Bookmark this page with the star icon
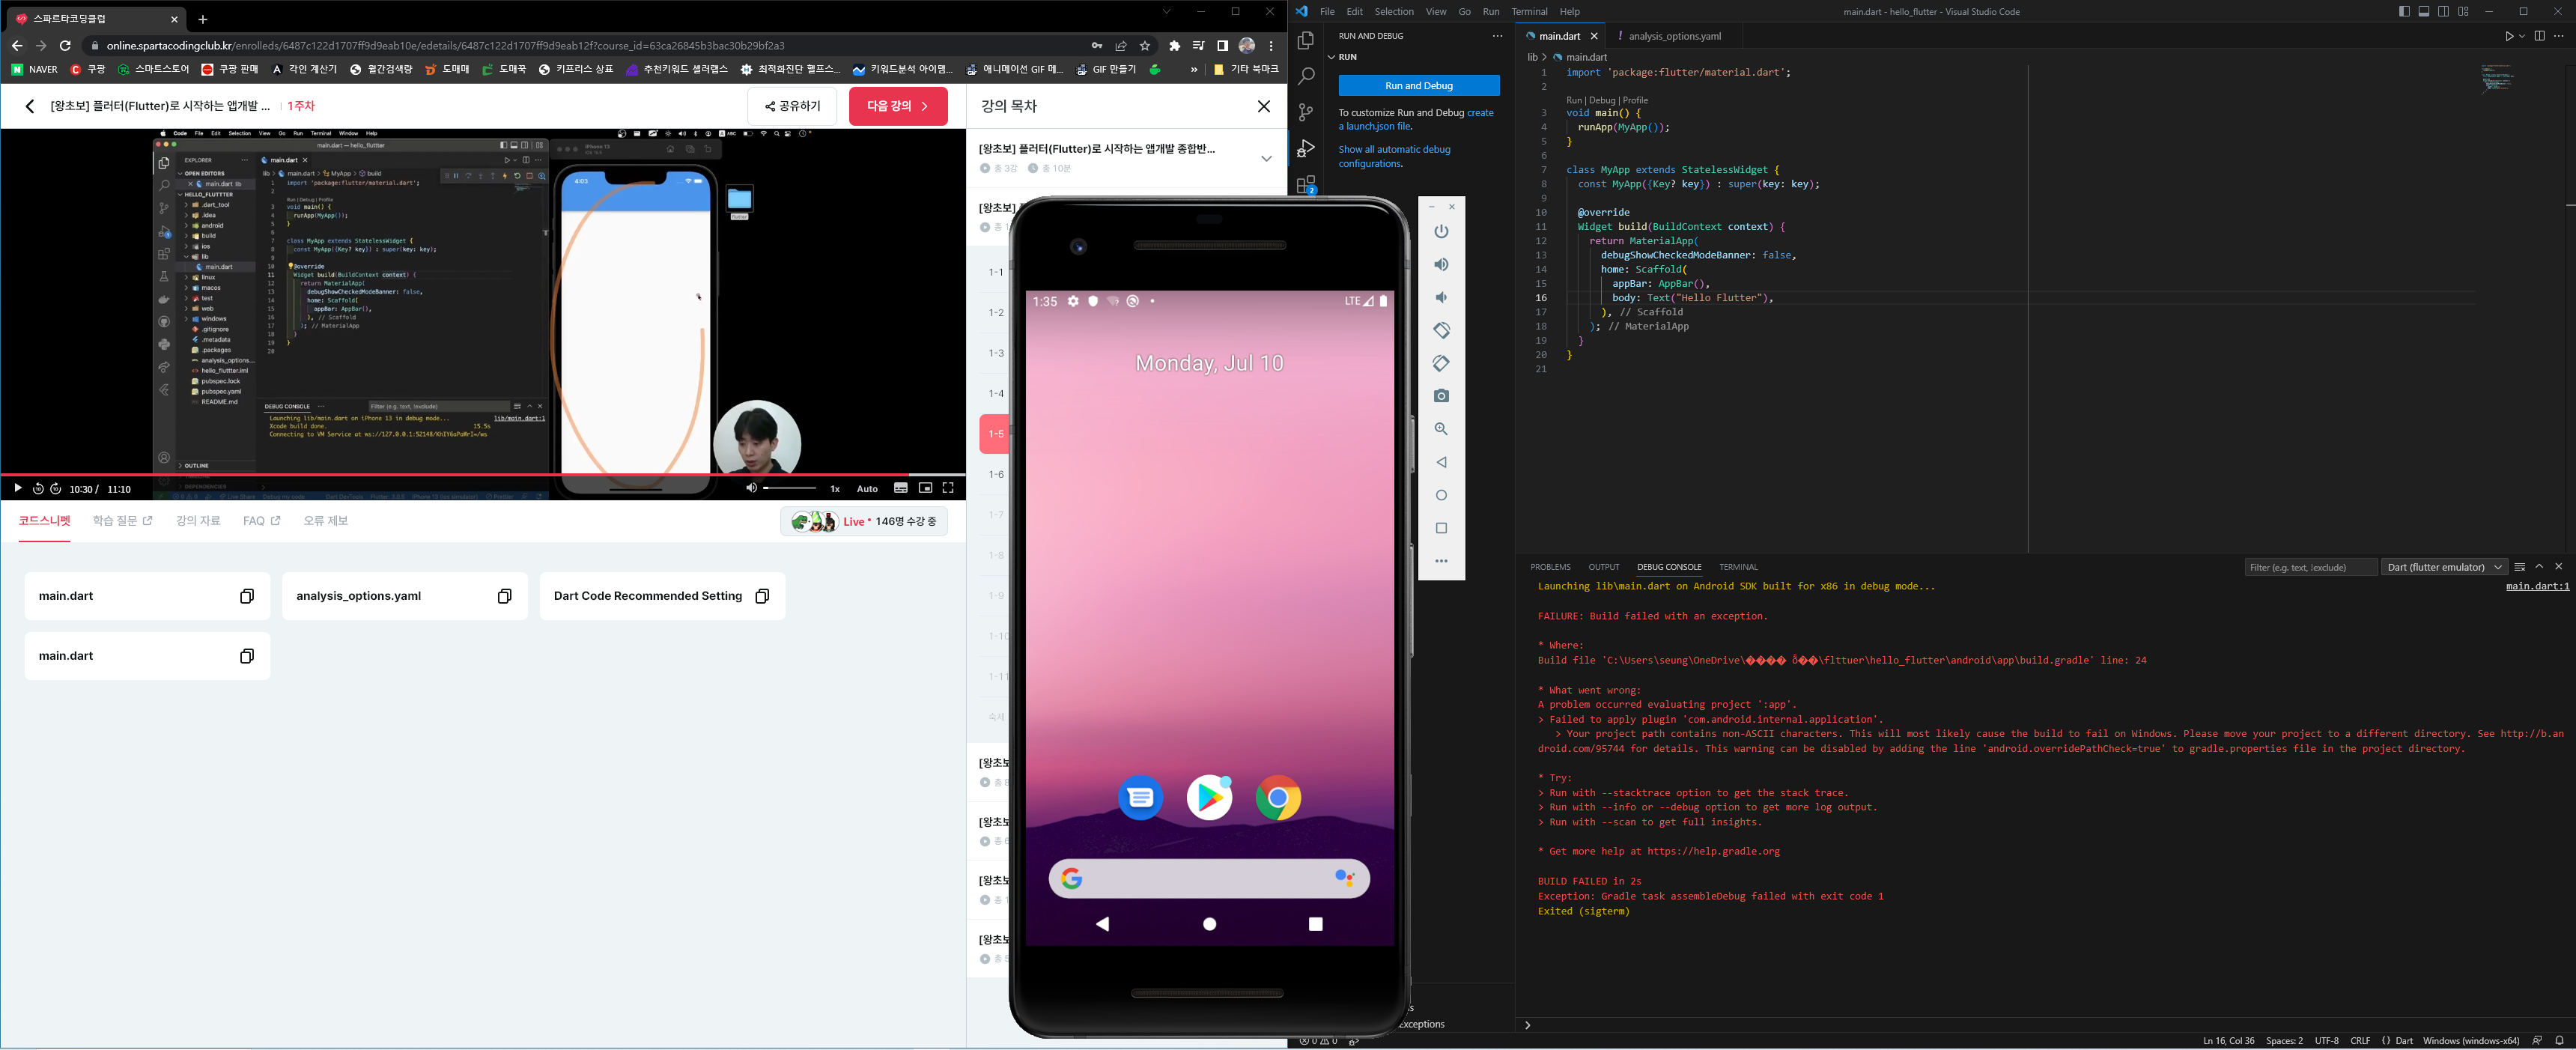The height and width of the screenshot is (1050, 2576). tap(1145, 45)
